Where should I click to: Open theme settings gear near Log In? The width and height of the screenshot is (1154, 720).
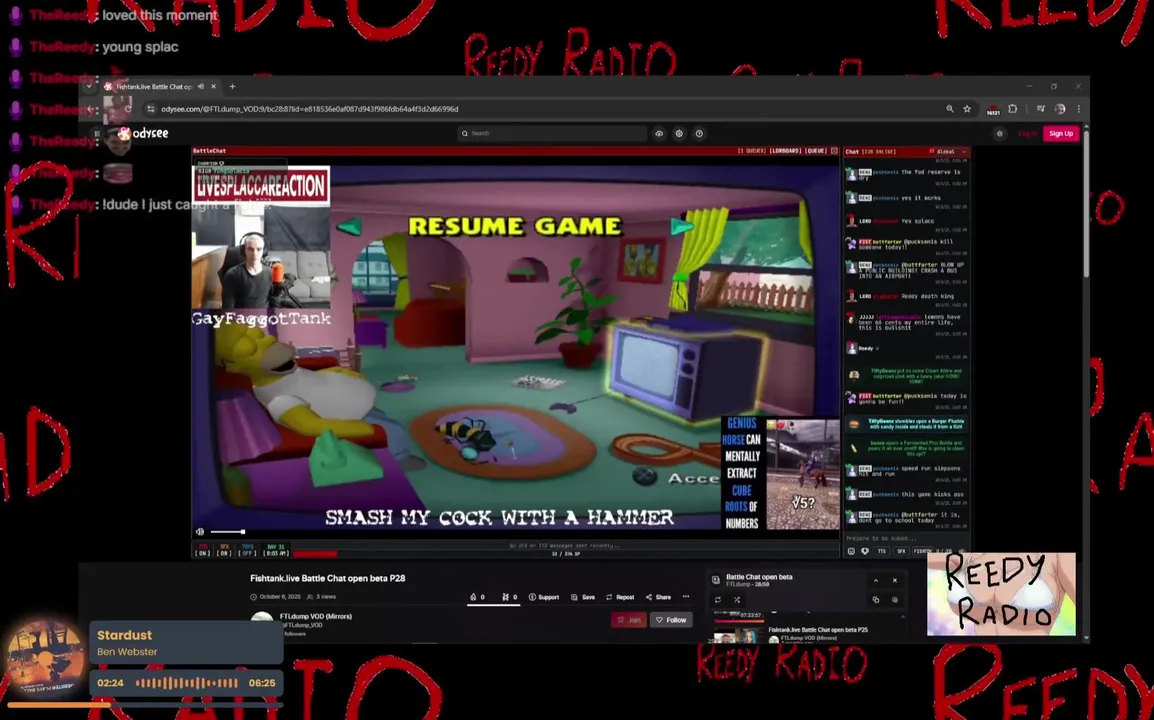pyautogui.click(x=999, y=133)
